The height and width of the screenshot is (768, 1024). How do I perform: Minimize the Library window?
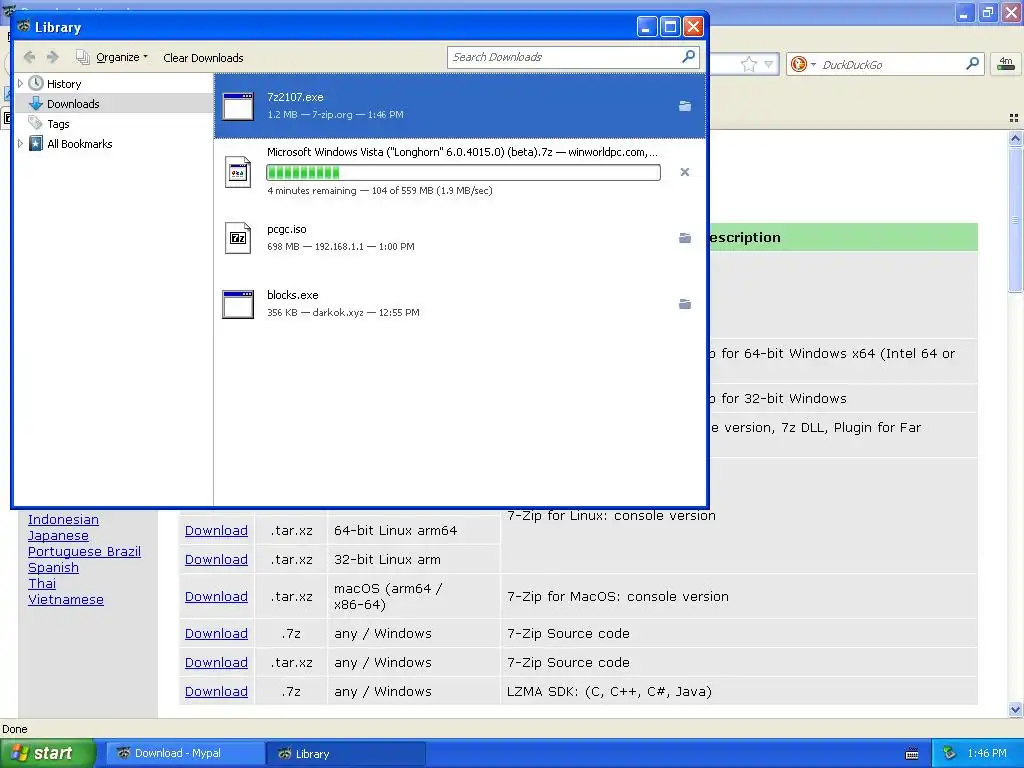(x=647, y=27)
